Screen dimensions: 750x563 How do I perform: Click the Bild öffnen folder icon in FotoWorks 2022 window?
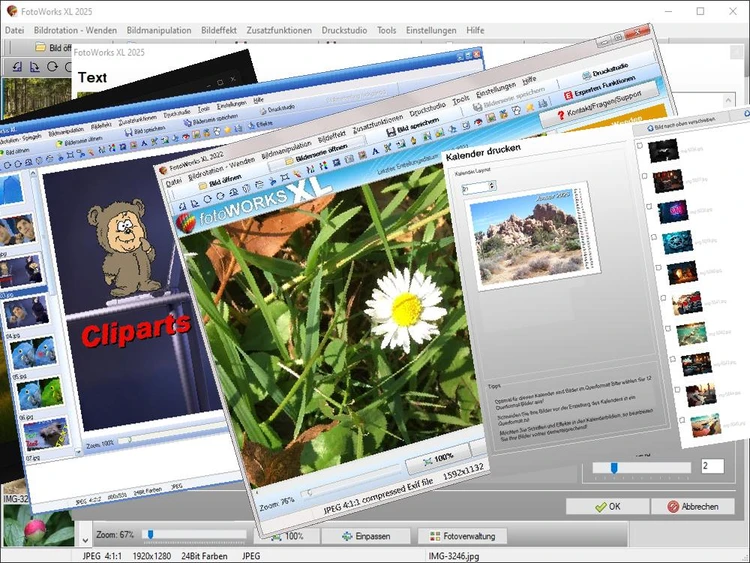(203, 186)
